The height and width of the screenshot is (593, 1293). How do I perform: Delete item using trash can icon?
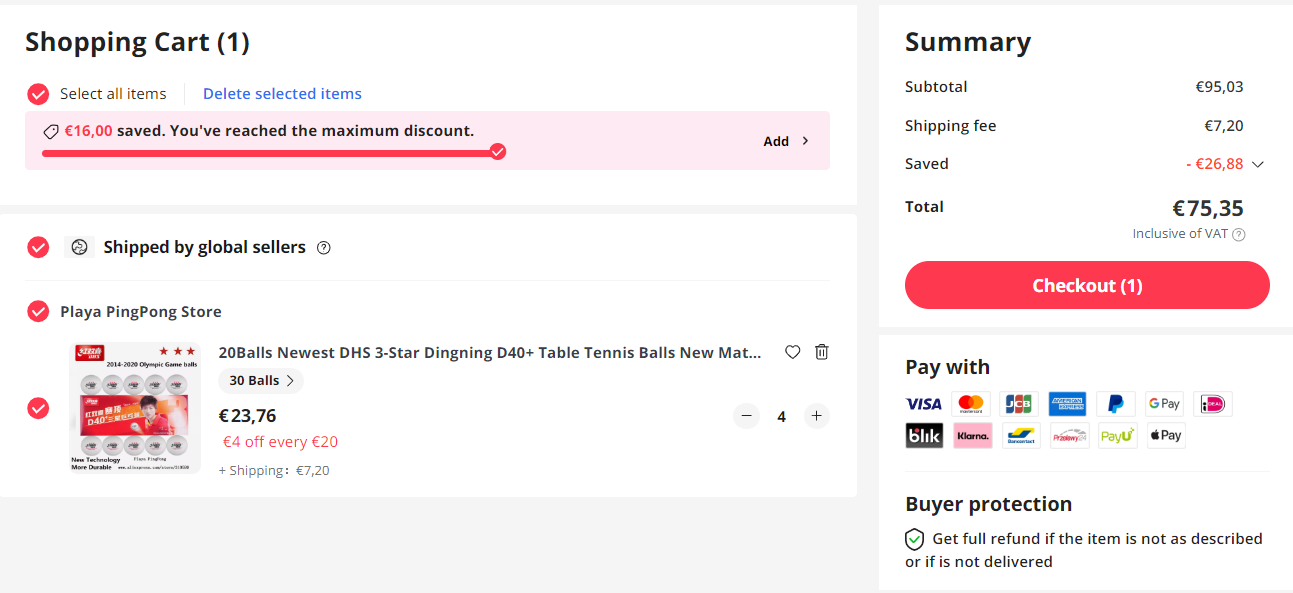[x=821, y=352]
